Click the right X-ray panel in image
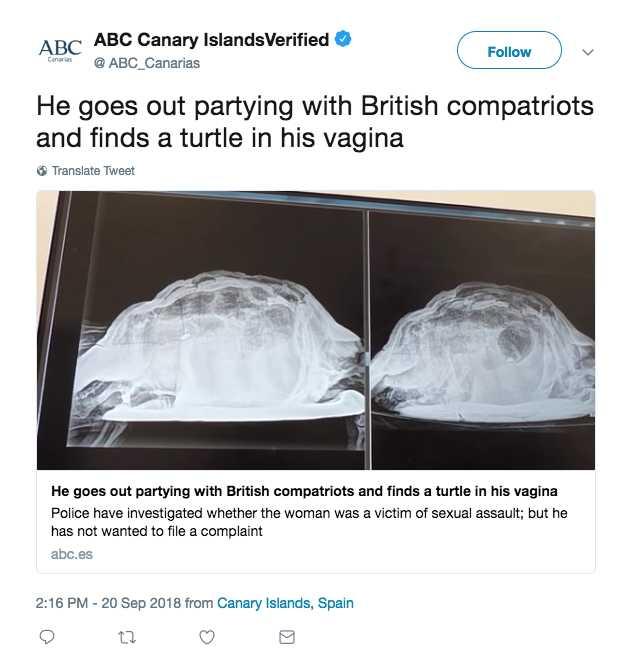 [x=483, y=341]
